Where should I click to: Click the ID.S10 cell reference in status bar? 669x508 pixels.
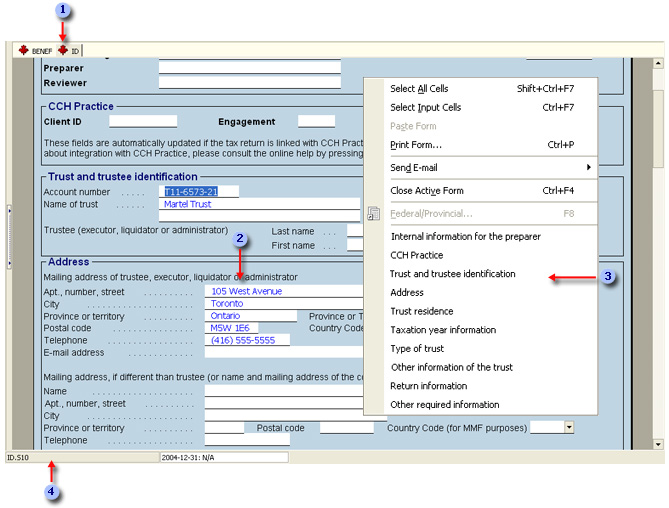[x=81, y=458]
